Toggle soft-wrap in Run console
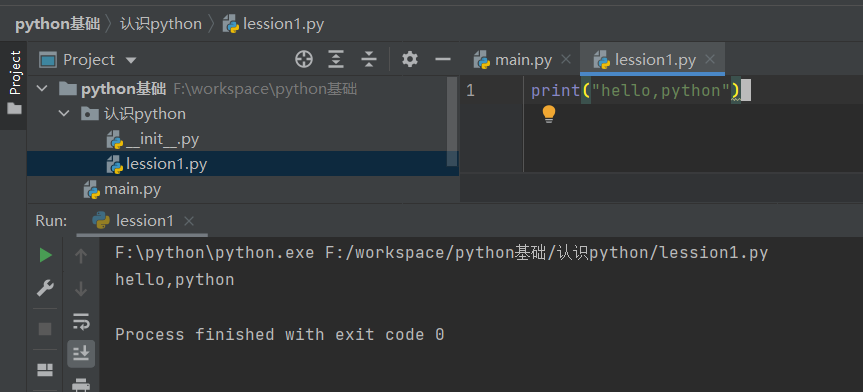 pyautogui.click(x=81, y=321)
